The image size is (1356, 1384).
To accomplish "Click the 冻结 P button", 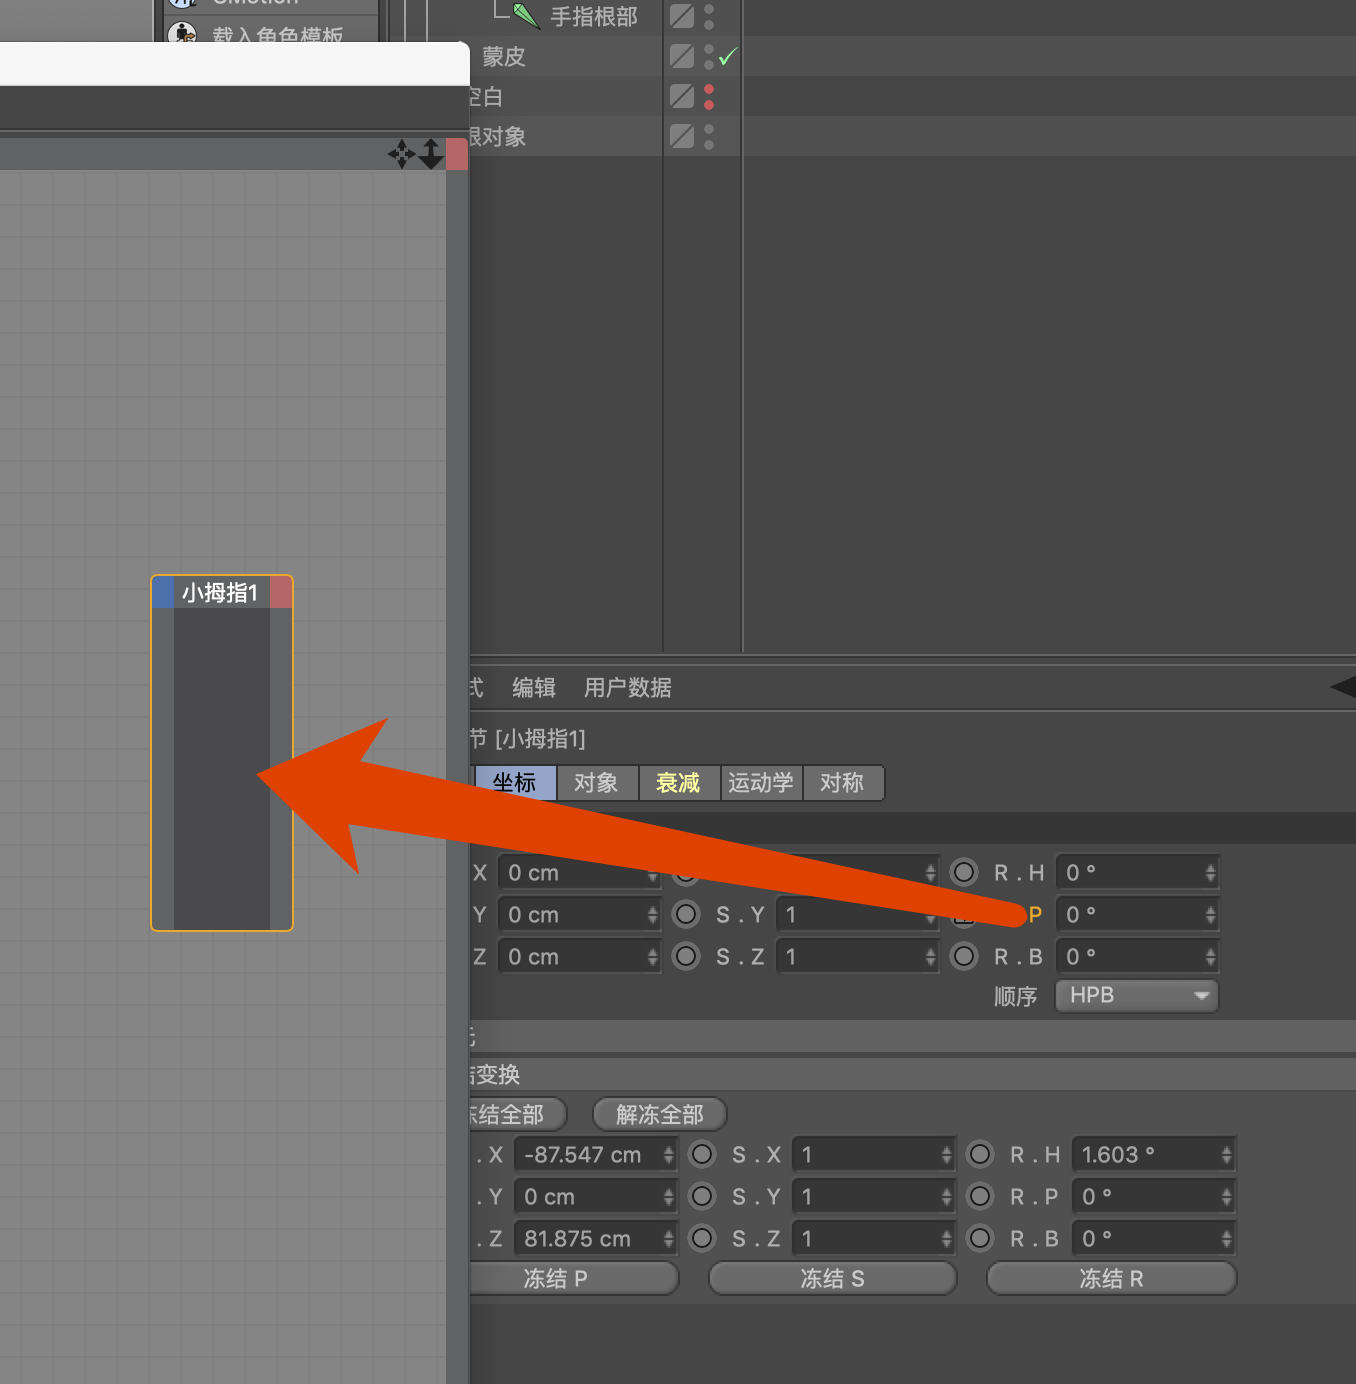I will click(572, 1278).
